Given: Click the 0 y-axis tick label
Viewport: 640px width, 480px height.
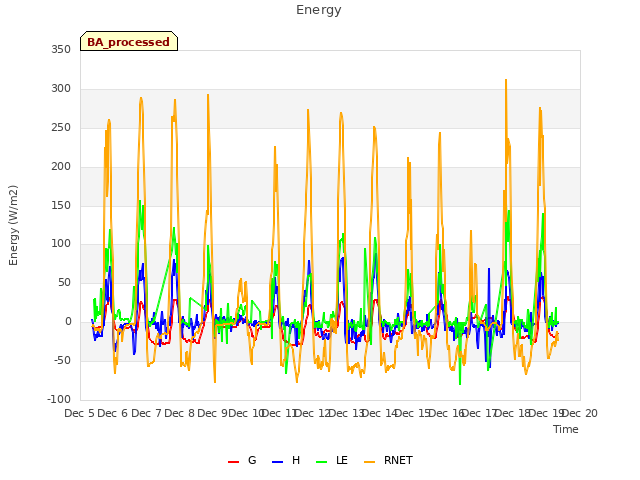Looking at the screenshot, I should pyautogui.click(x=68, y=322).
